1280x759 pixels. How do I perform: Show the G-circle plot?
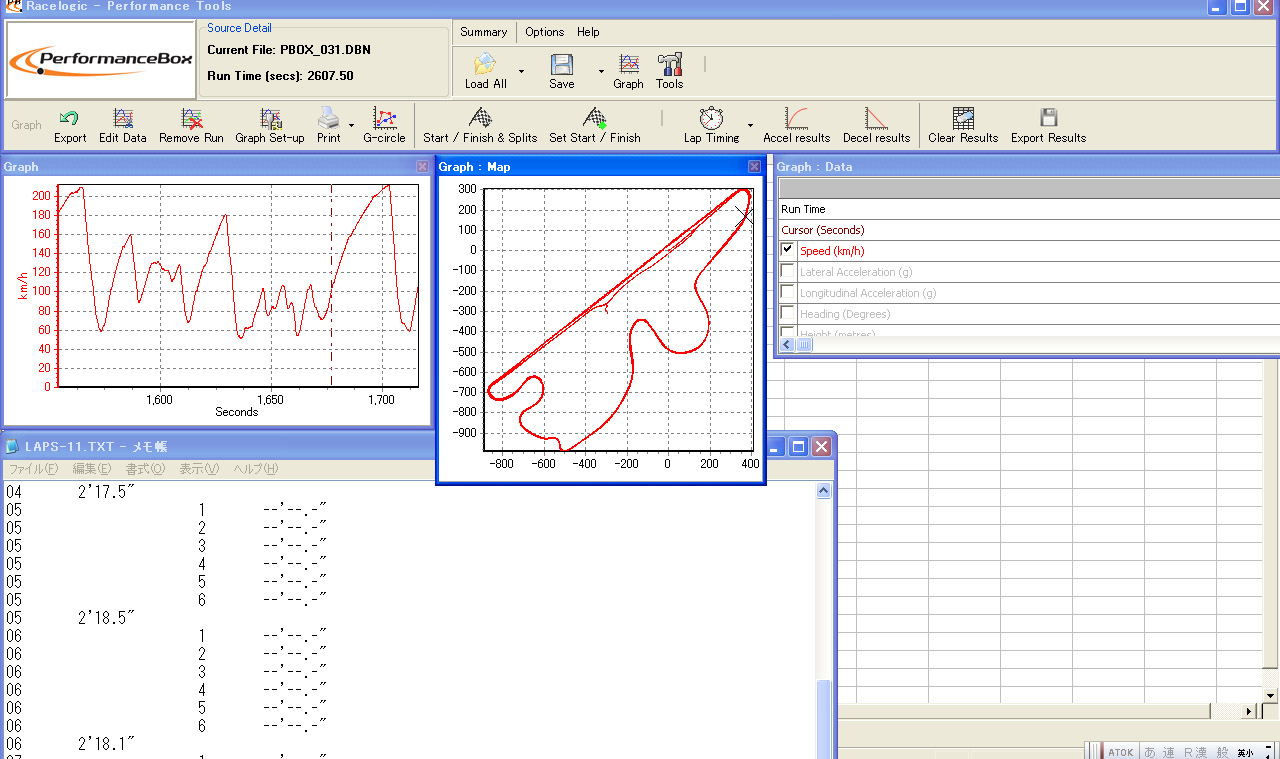pyautogui.click(x=384, y=120)
